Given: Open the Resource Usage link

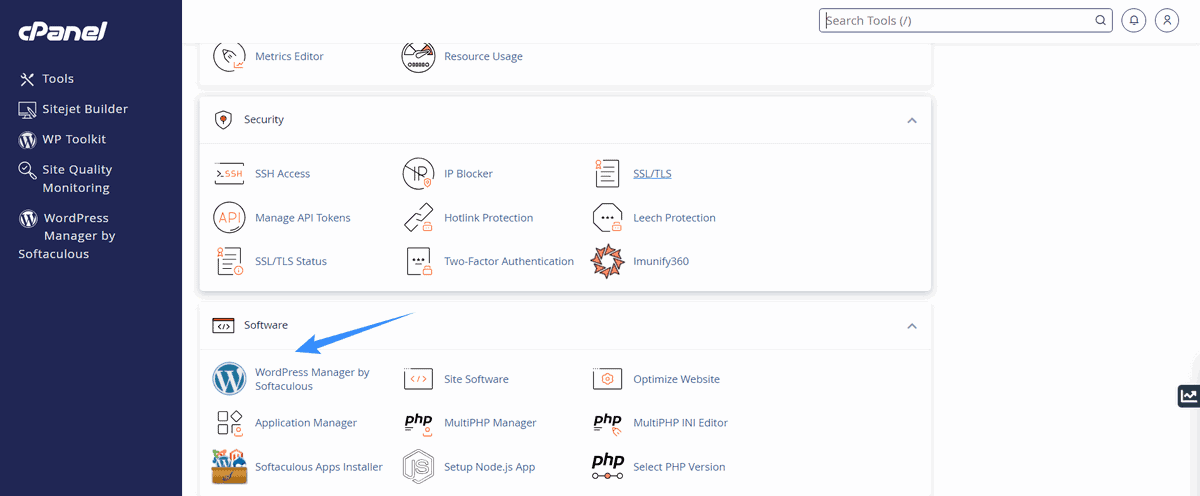Looking at the screenshot, I should point(483,57).
